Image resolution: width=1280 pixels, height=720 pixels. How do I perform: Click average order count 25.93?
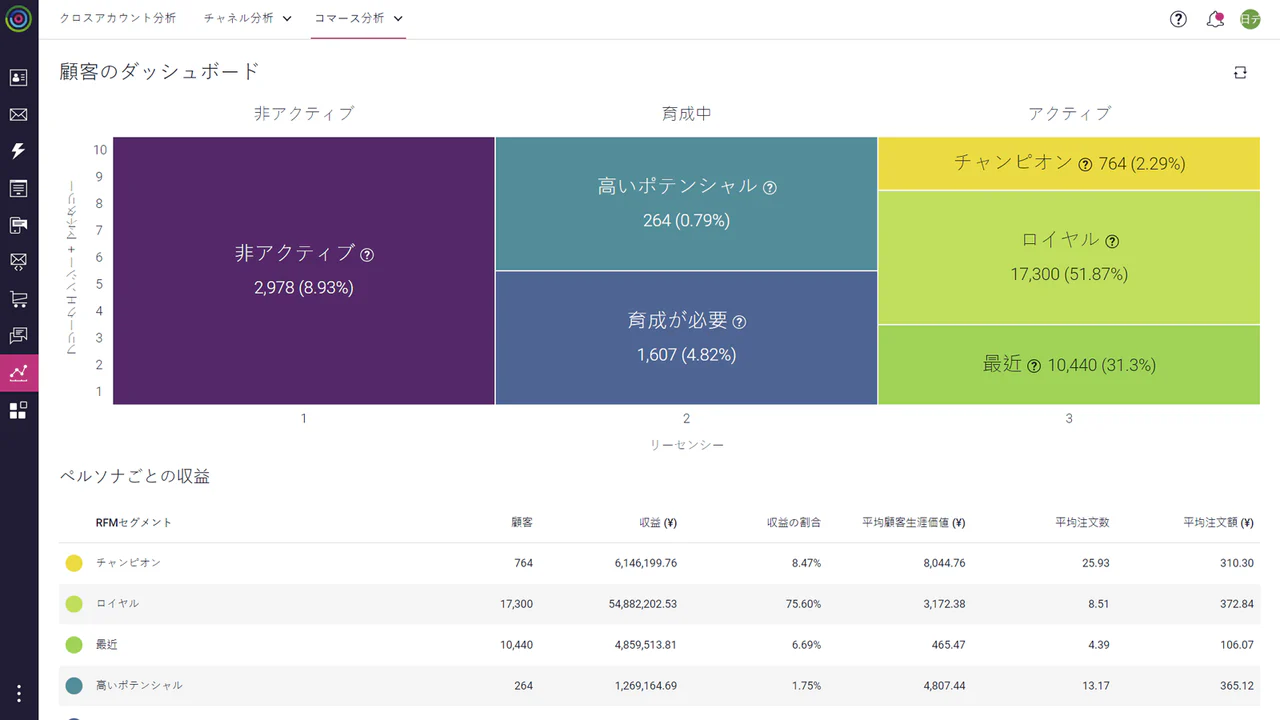(x=1096, y=563)
